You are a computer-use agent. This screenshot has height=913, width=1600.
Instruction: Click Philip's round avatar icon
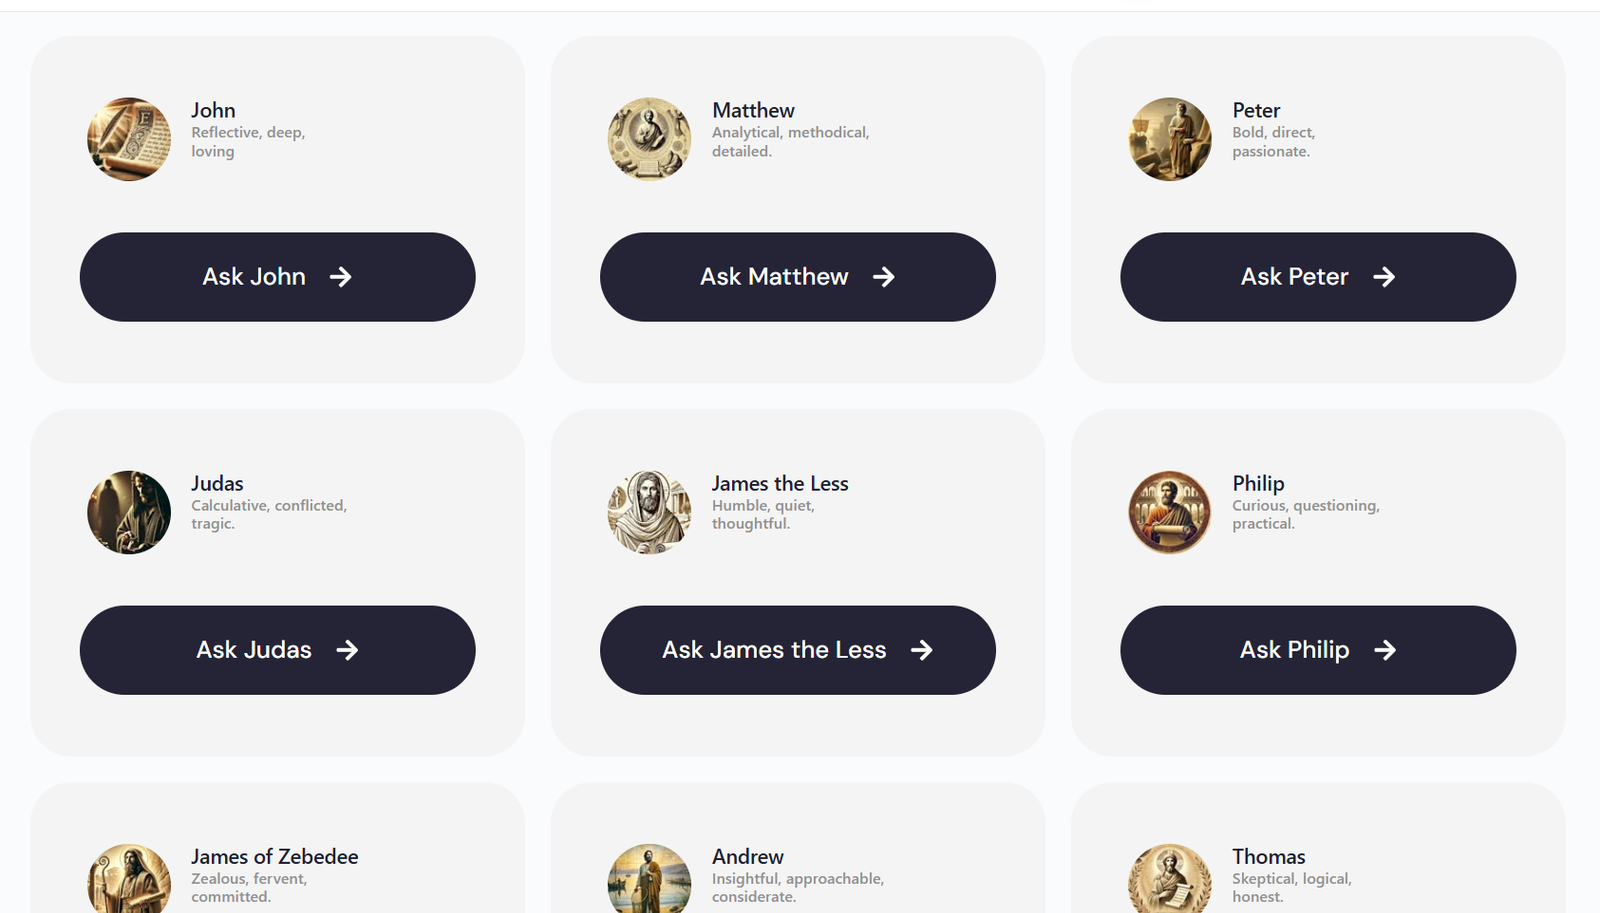(x=1170, y=512)
